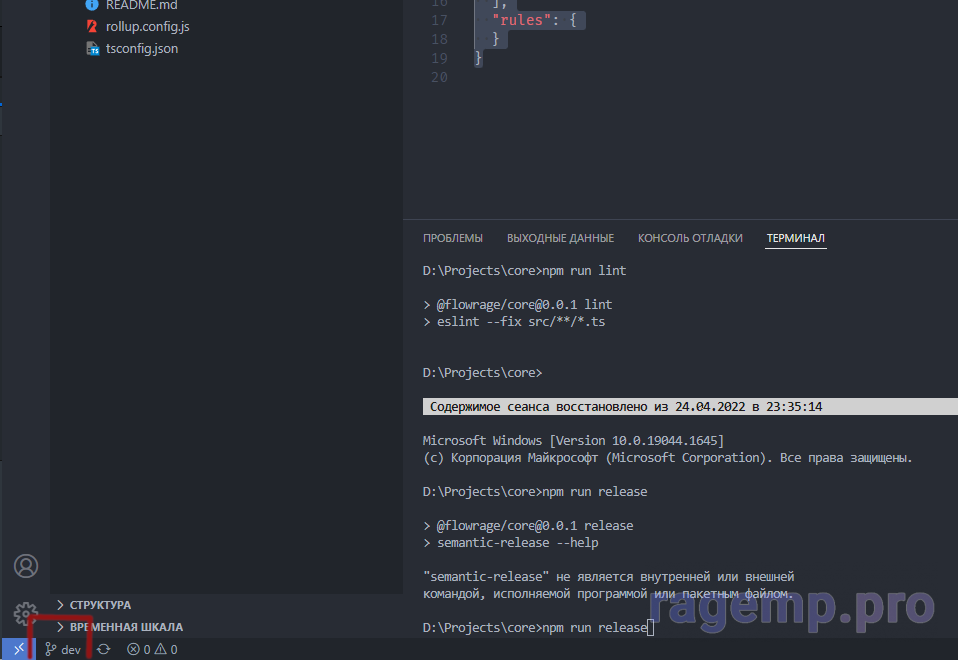Click line number 20 in the editor gutter
The width and height of the screenshot is (958, 660).
[439, 77]
